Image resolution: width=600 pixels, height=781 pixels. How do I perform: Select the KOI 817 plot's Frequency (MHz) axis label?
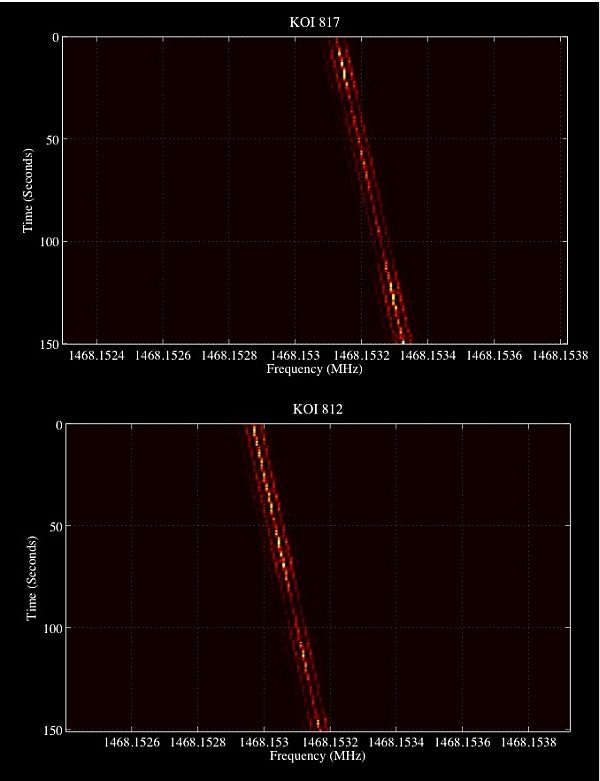314,369
